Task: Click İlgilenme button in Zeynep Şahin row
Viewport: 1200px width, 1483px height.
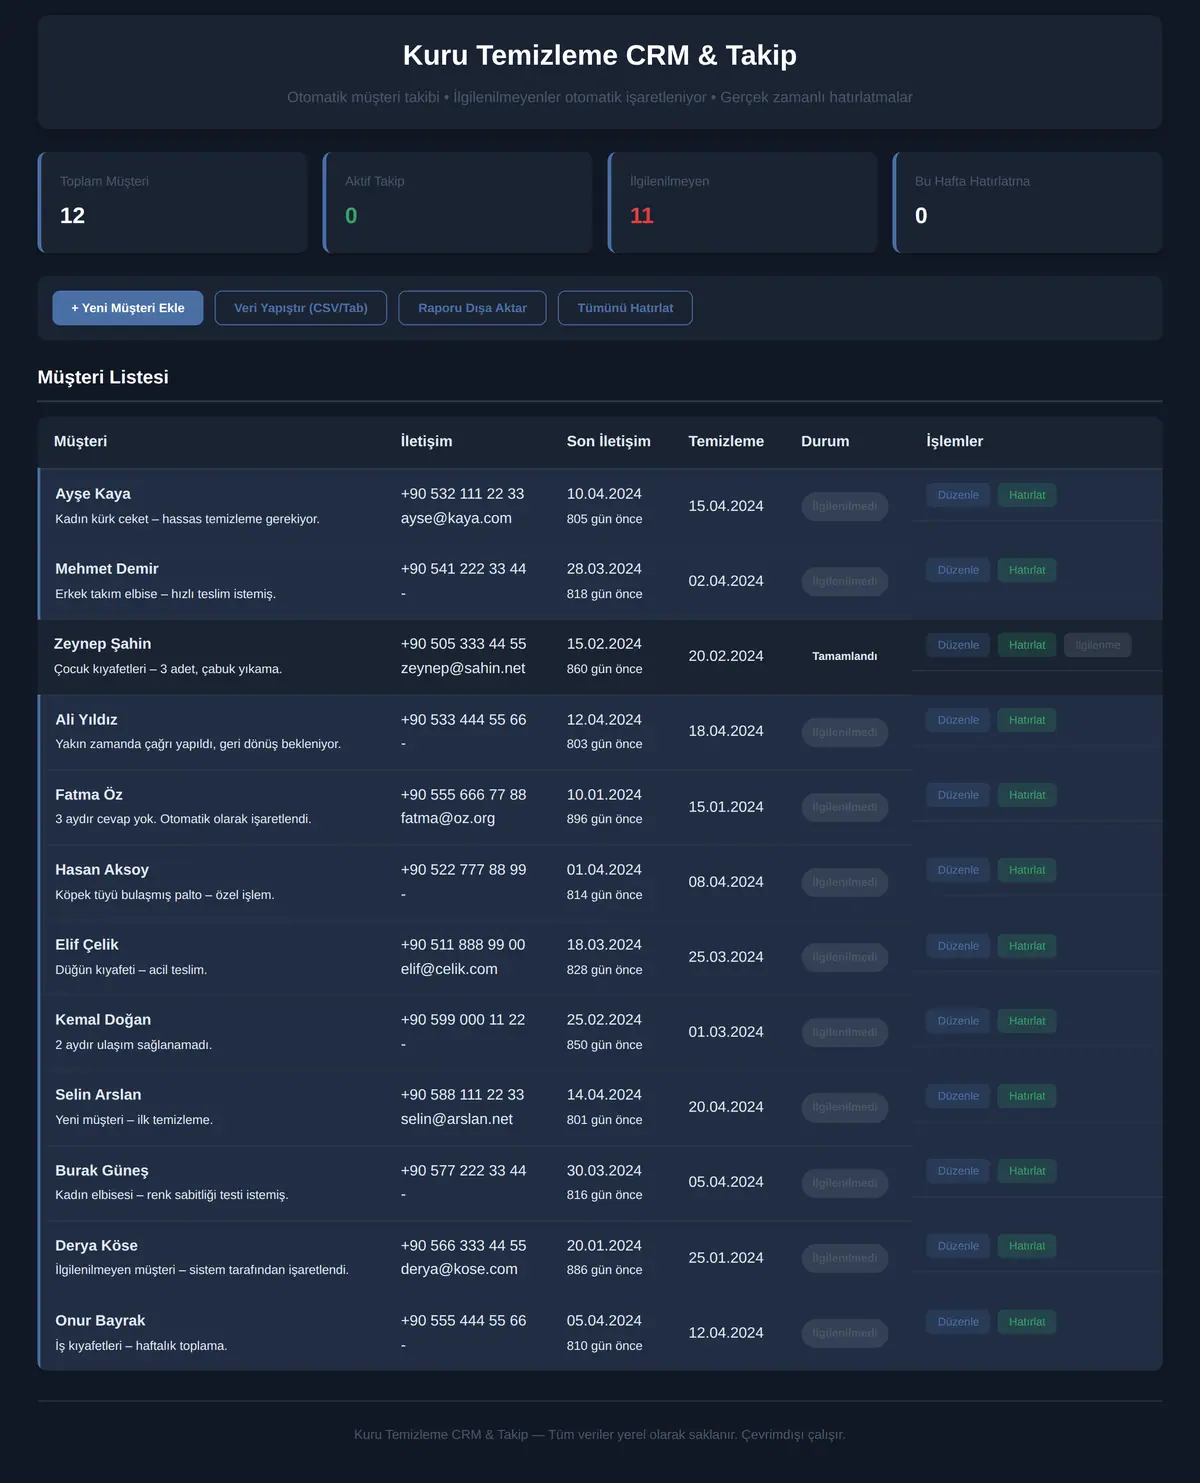Action: click(x=1098, y=645)
